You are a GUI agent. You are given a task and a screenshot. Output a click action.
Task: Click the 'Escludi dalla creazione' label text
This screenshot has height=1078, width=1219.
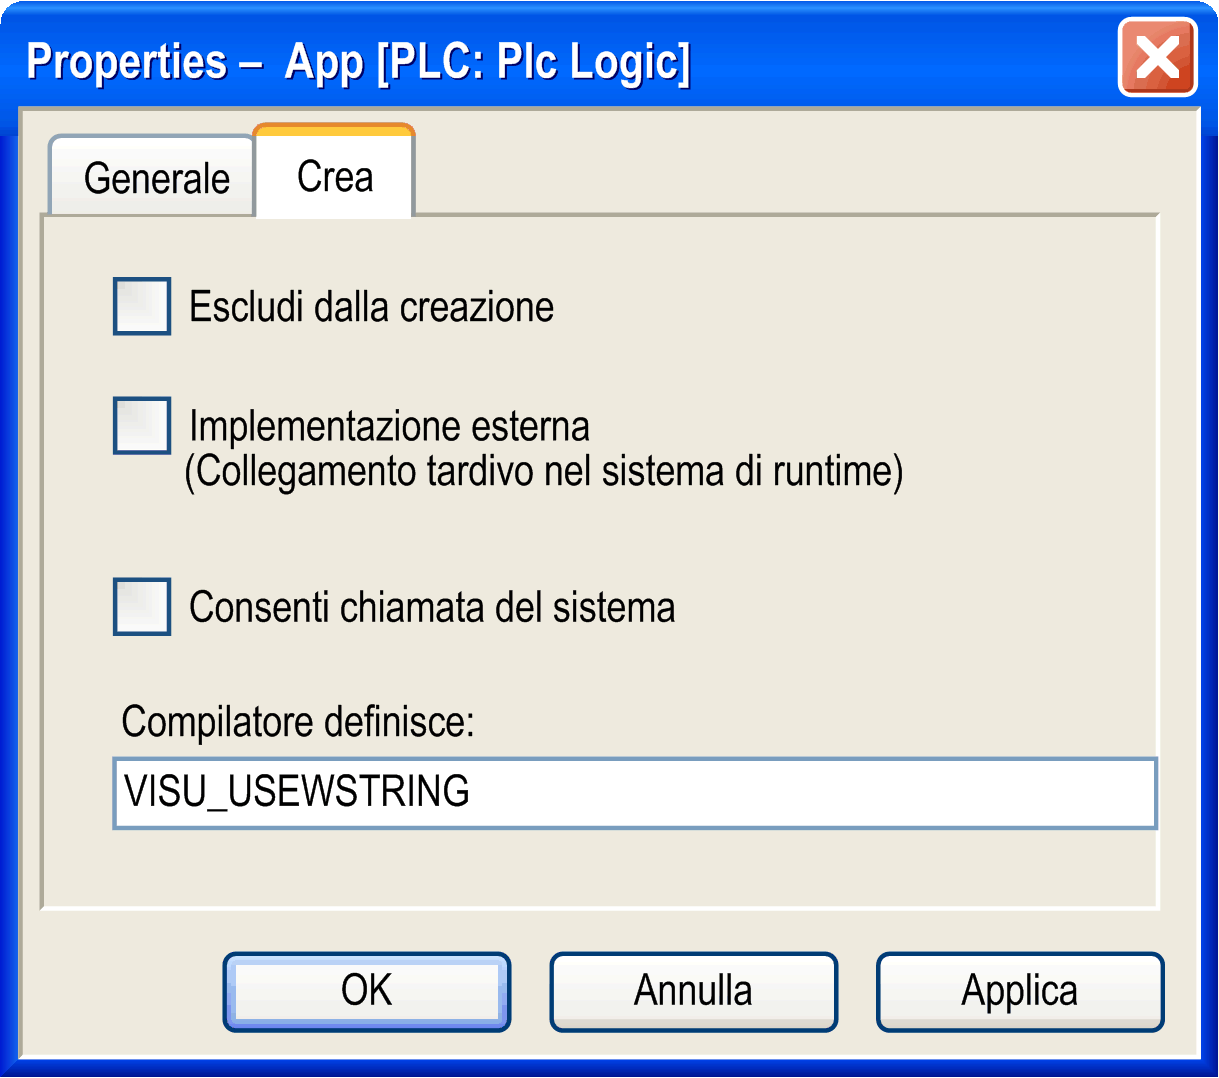coord(371,307)
